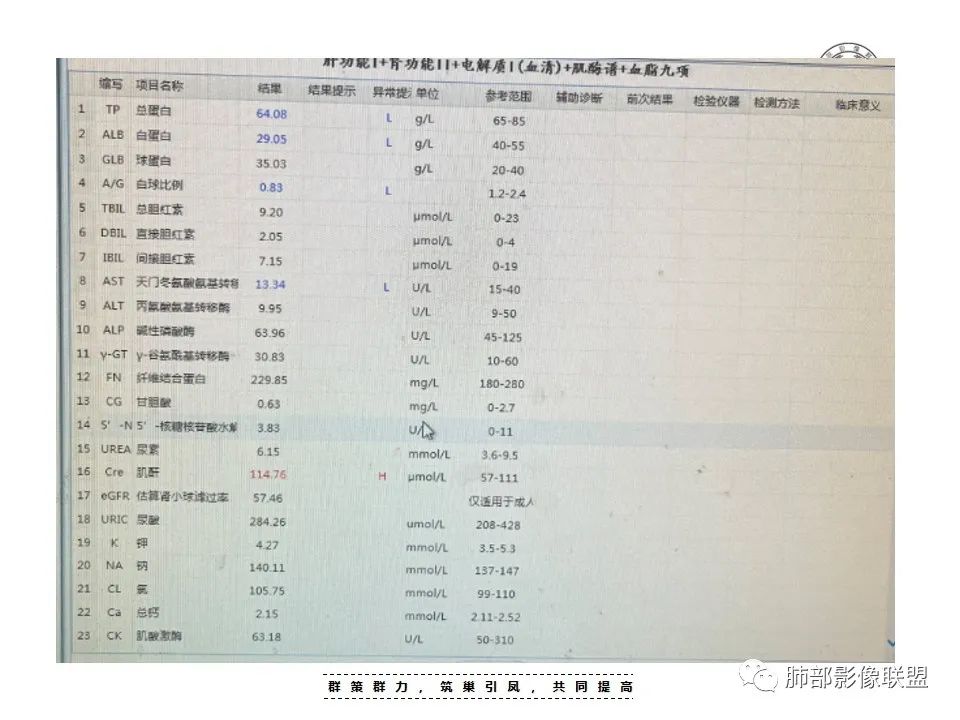Click reference range 208-428
The height and width of the screenshot is (720, 960).
tap(498, 525)
